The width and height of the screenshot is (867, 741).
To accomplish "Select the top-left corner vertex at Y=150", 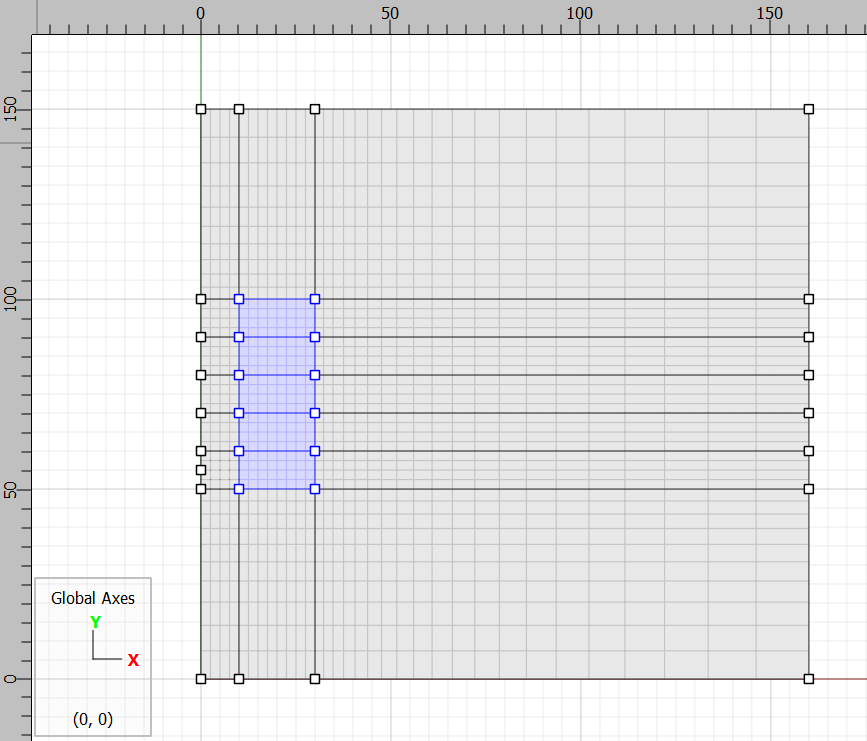I will click(x=201, y=109).
